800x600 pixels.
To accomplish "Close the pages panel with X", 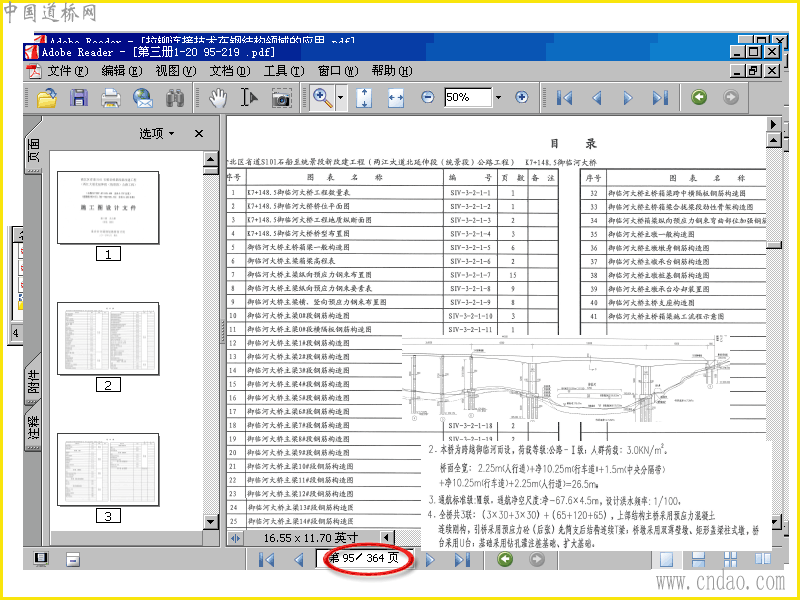I will pyautogui.click(x=199, y=133).
